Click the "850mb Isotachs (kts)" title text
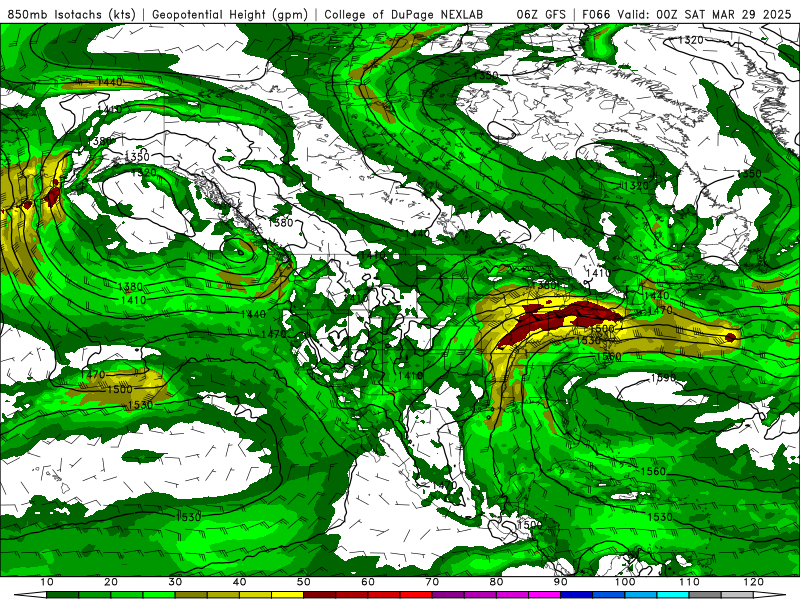The width and height of the screenshot is (800, 600). tap(72, 14)
